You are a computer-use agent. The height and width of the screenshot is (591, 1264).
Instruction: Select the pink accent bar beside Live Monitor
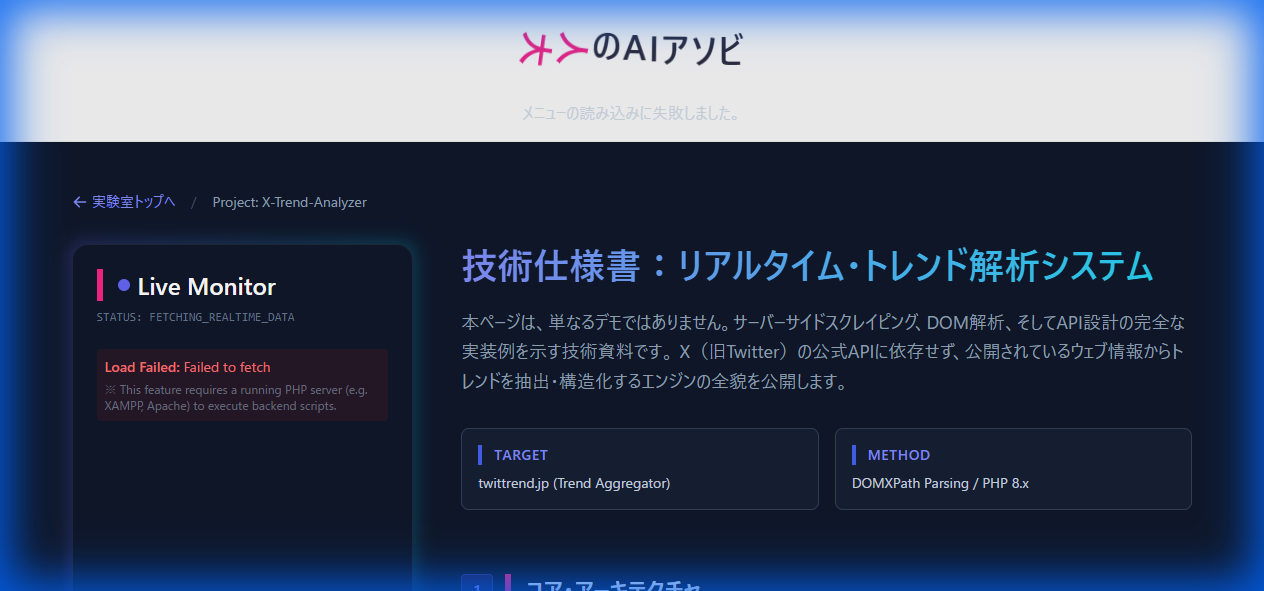click(99, 286)
